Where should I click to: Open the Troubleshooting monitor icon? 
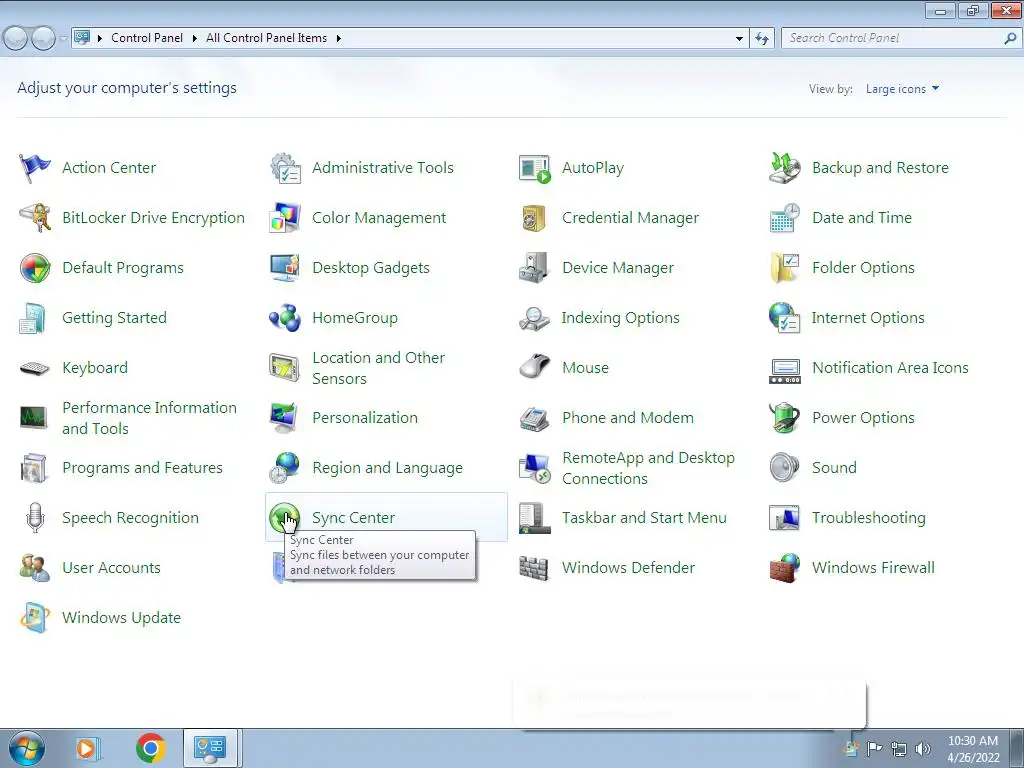coord(785,518)
